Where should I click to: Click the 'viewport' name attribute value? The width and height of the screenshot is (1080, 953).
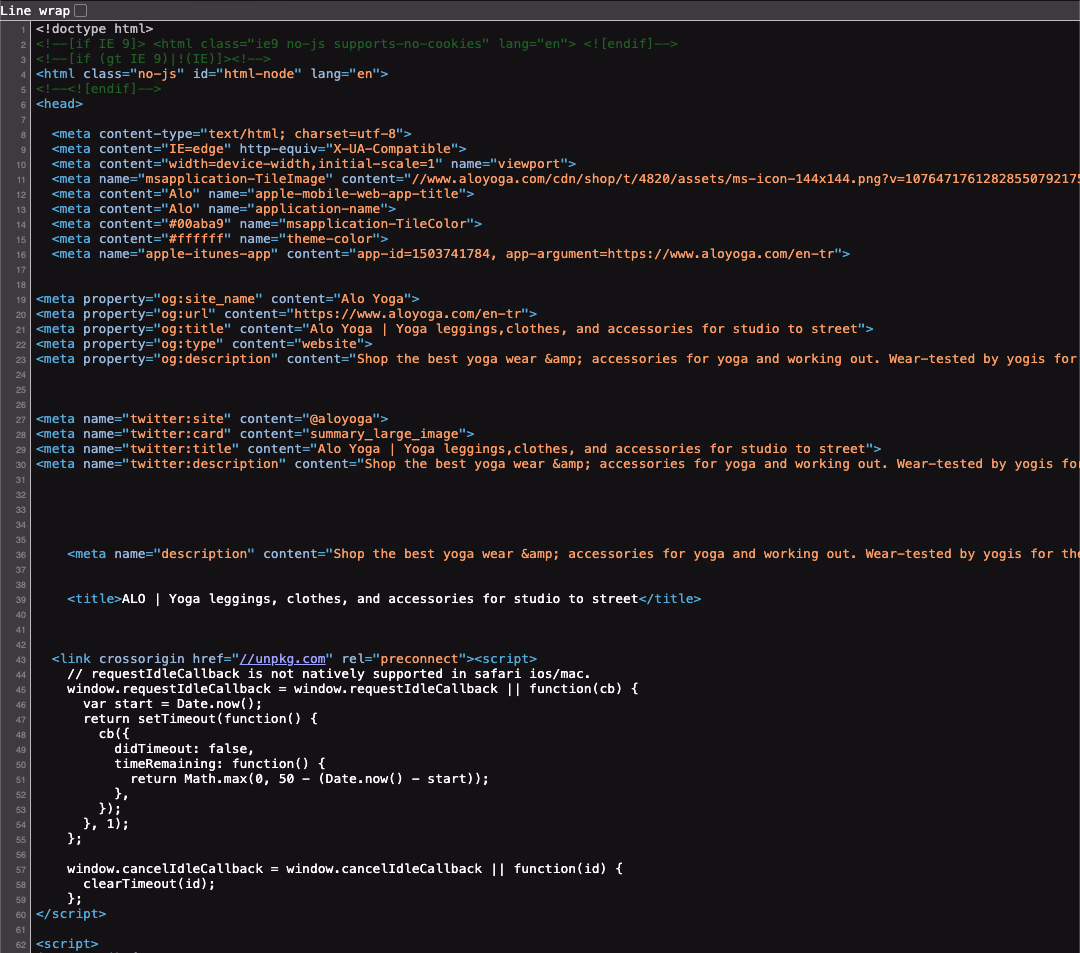pos(529,164)
